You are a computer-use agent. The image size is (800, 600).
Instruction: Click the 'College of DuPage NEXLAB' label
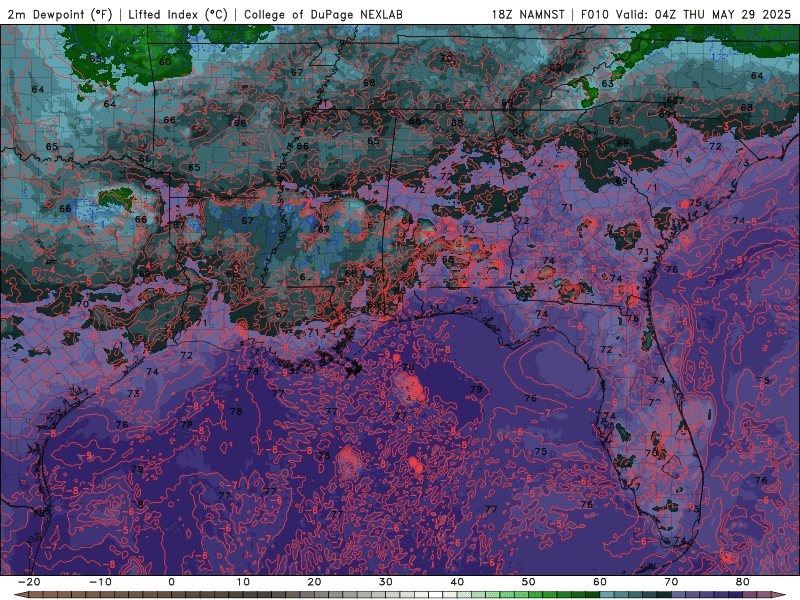(323, 14)
